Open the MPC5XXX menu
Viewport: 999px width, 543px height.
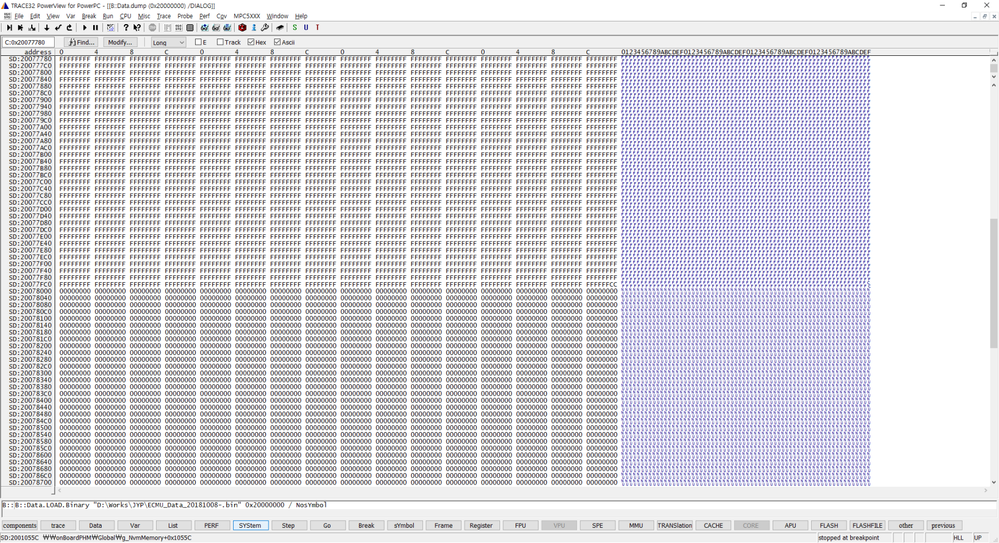coord(247,16)
